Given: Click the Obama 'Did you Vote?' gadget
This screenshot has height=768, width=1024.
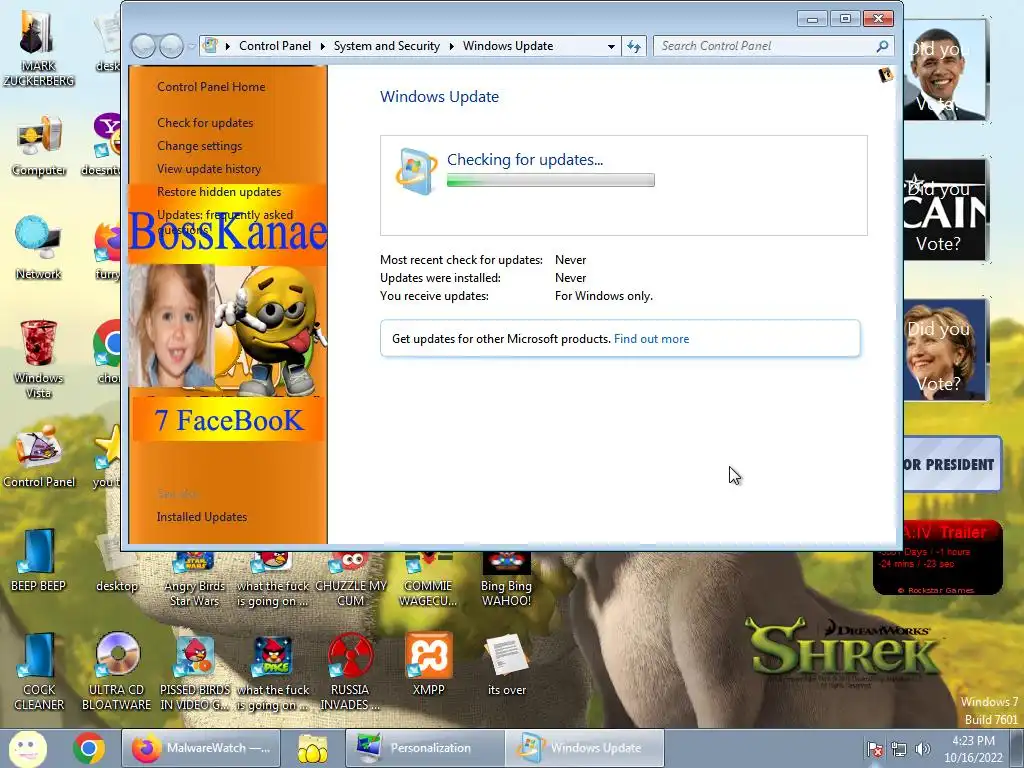Looking at the screenshot, I should tap(944, 70).
